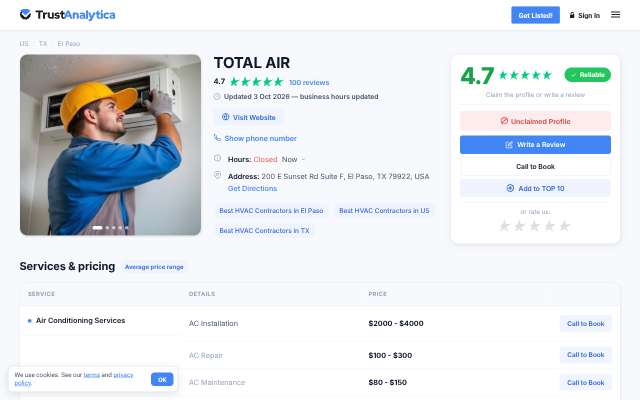Click Call to Book for AC Repair
Image resolution: width=640 pixels, height=400 pixels.
pos(585,355)
